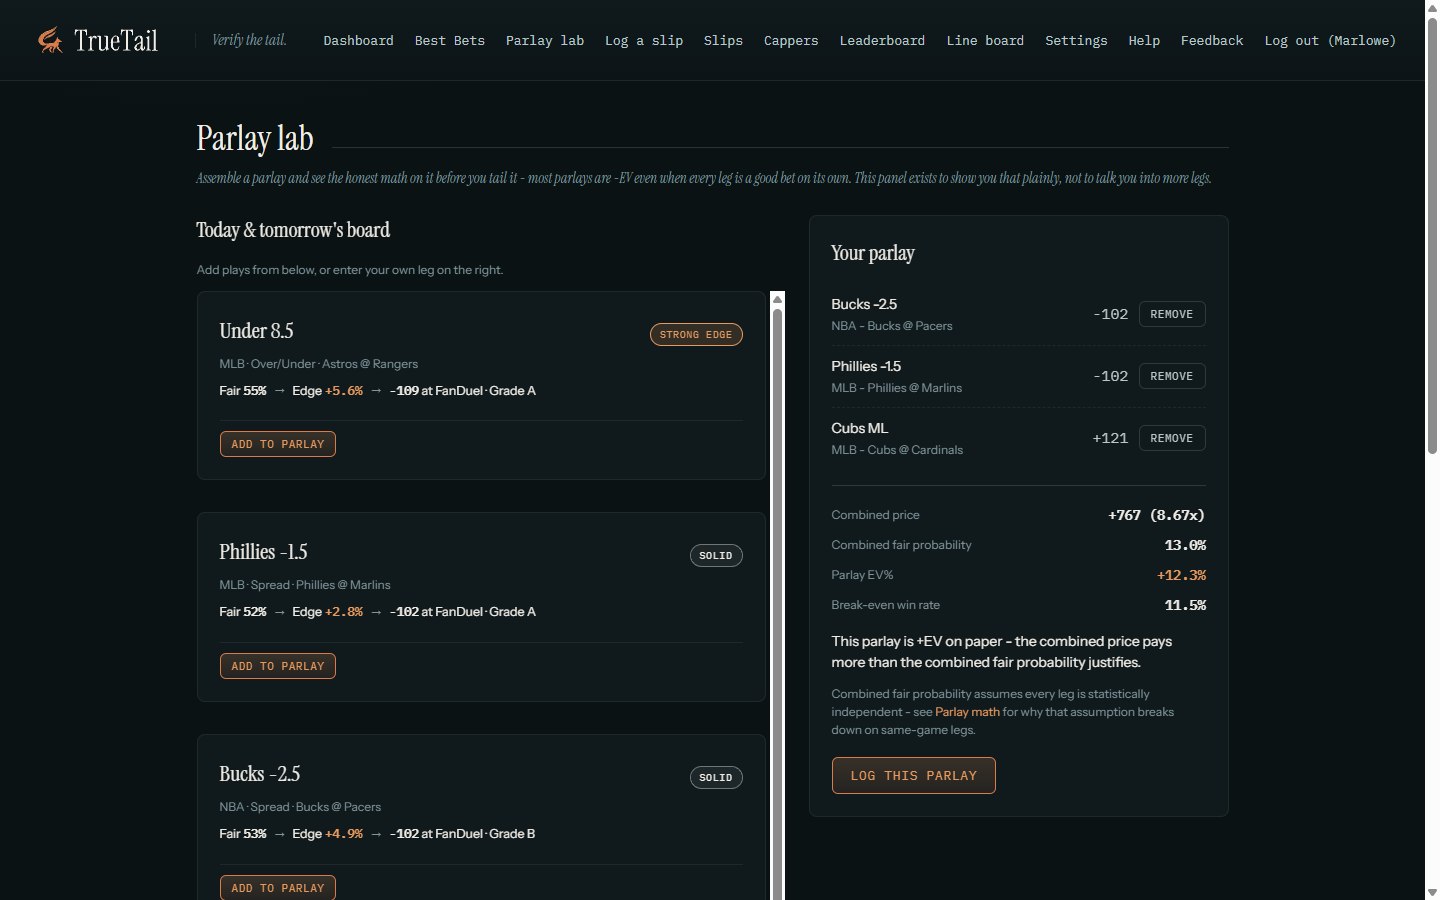Click the board list scroll-up arrow
Image resolution: width=1440 pixels, height=900 pixels.
pyautogui.click(x=778, y=299)
